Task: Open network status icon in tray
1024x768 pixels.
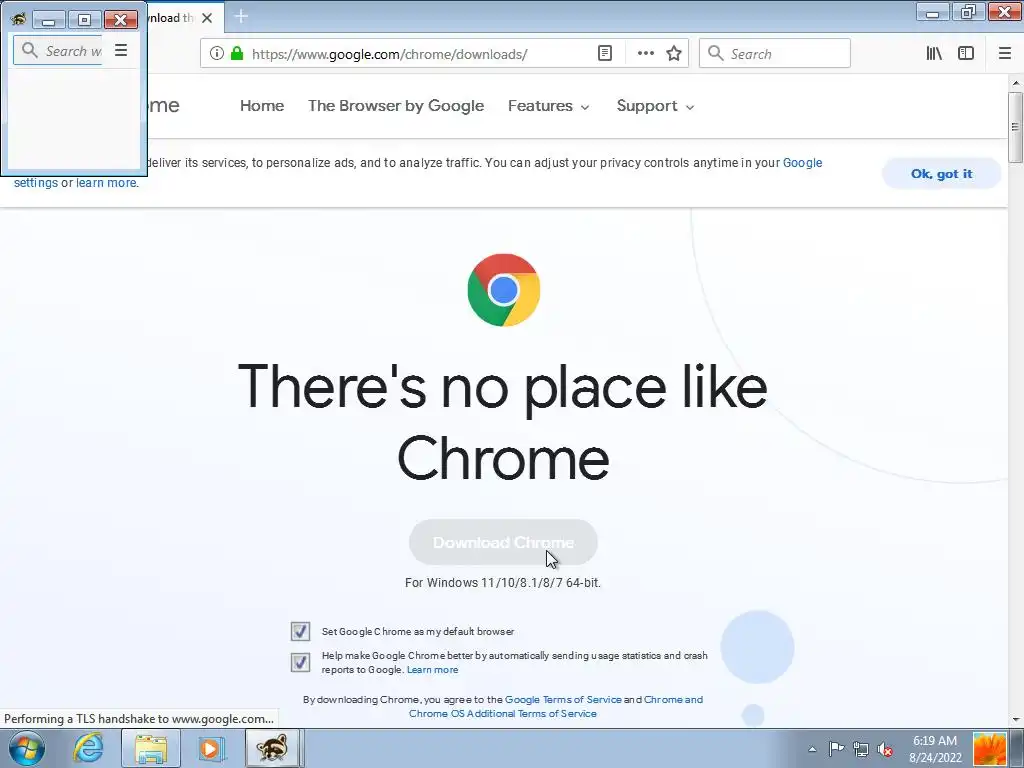Action: 861,749
